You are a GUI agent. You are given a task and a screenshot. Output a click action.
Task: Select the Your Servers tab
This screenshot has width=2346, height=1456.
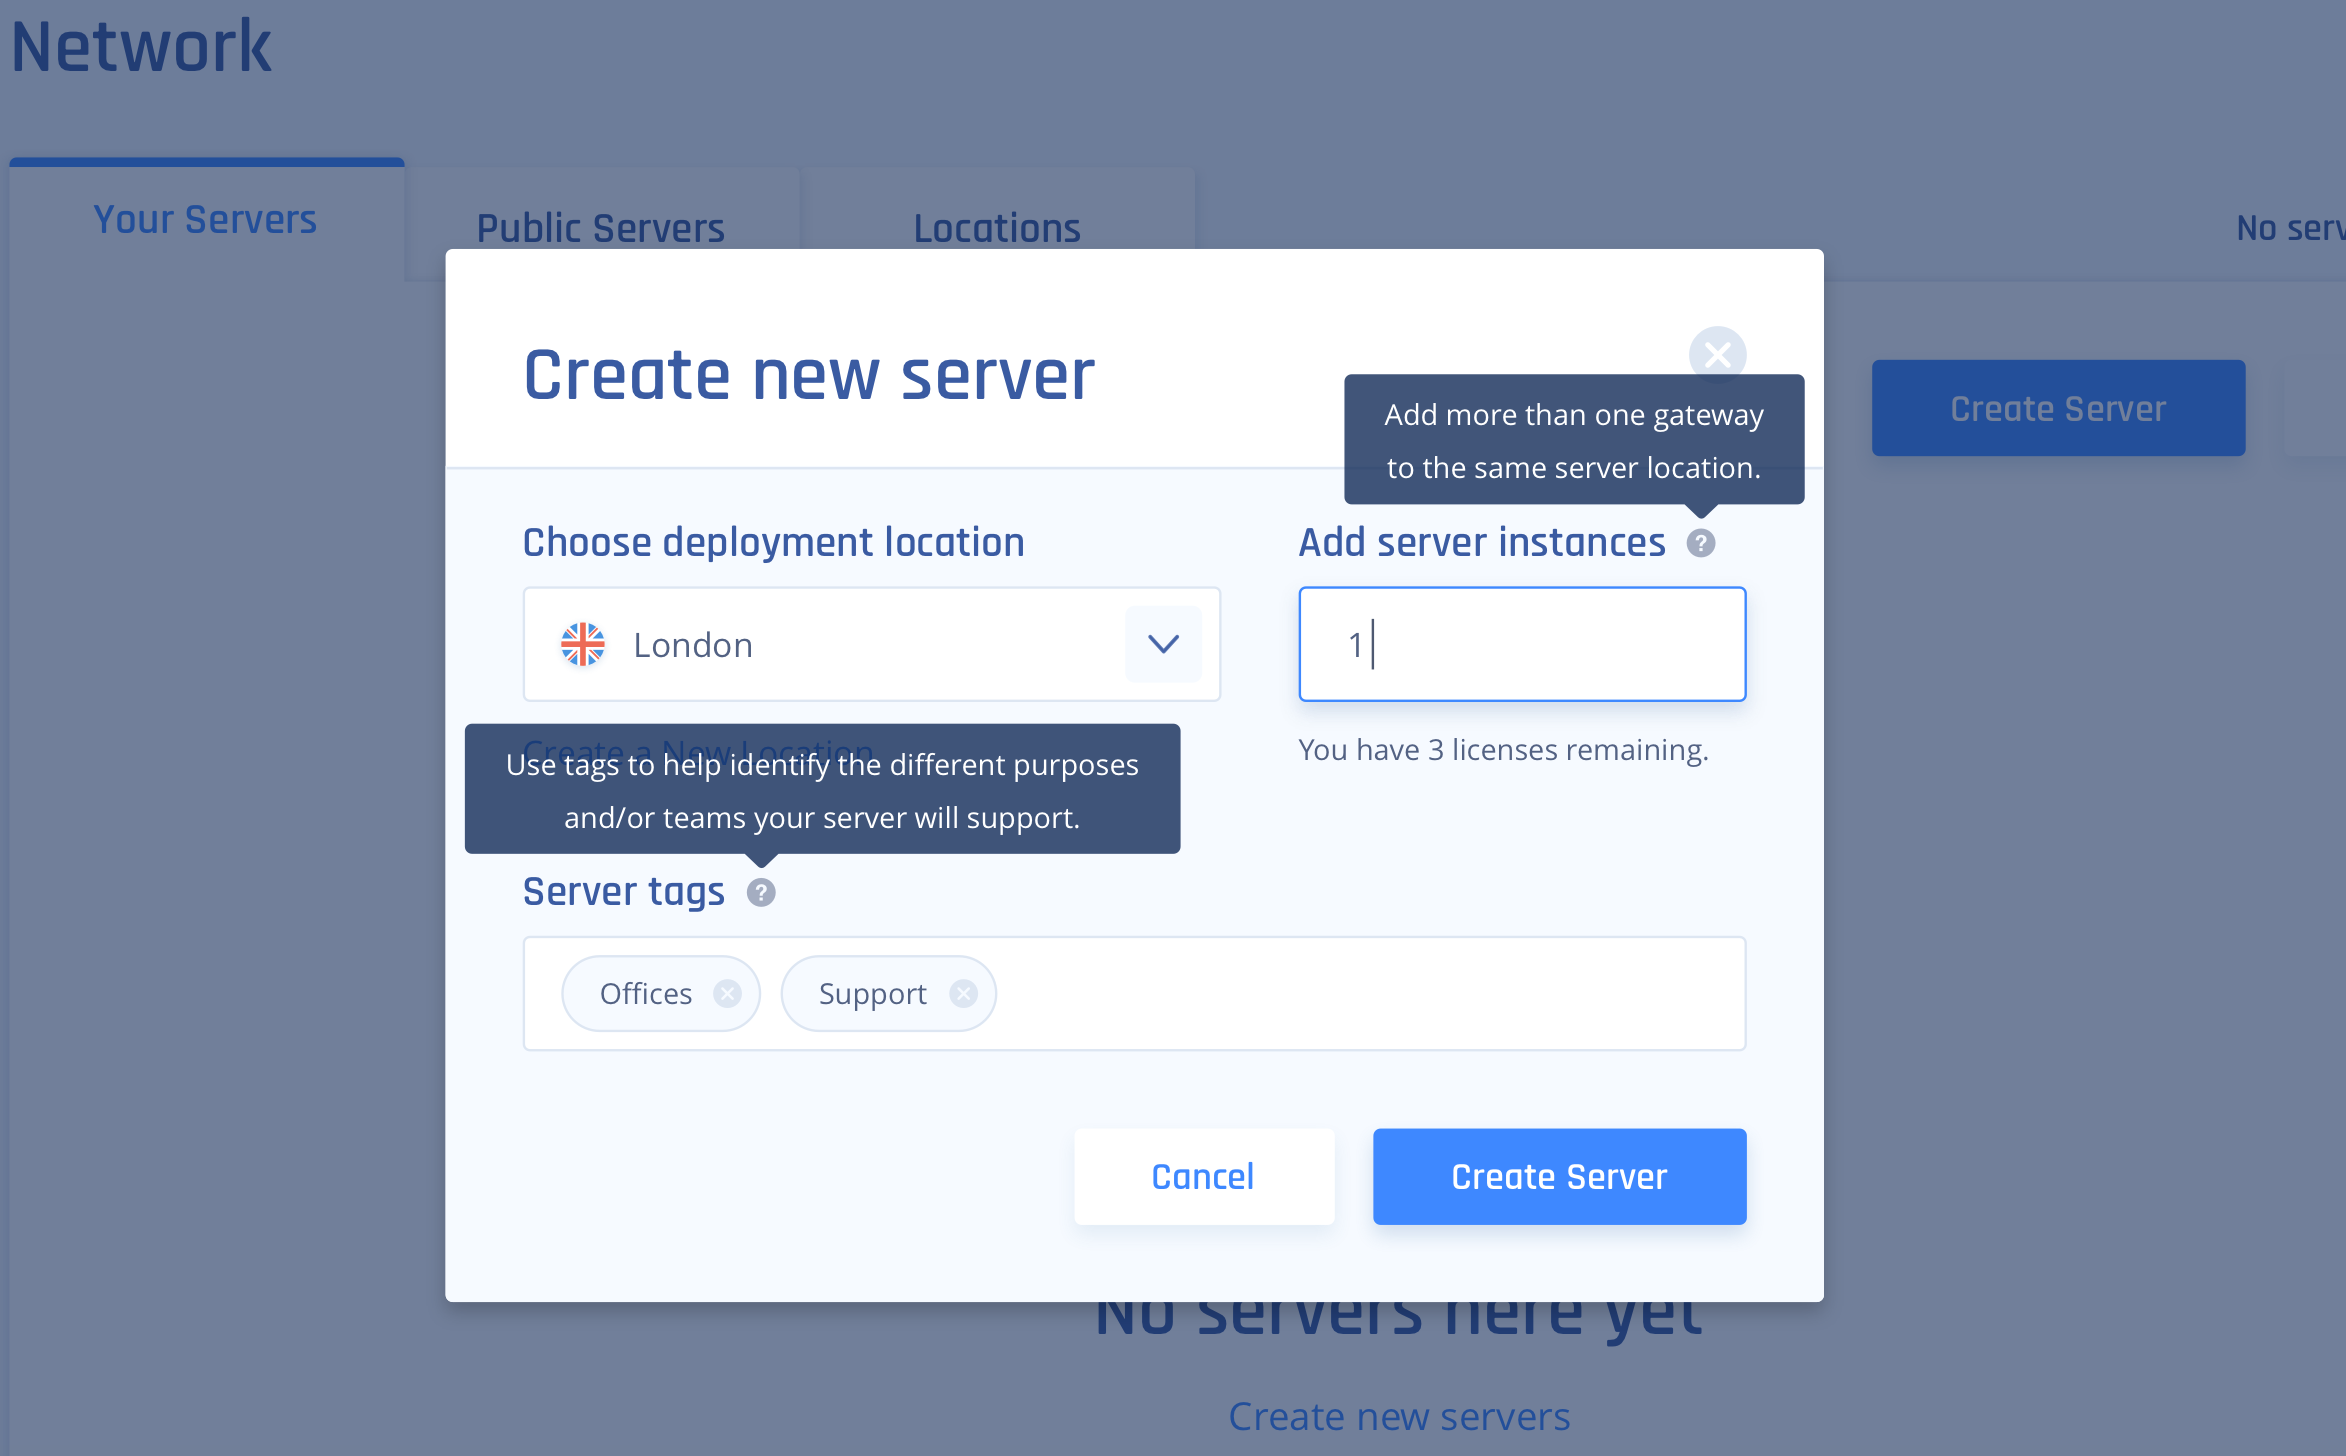click(205, 220)
